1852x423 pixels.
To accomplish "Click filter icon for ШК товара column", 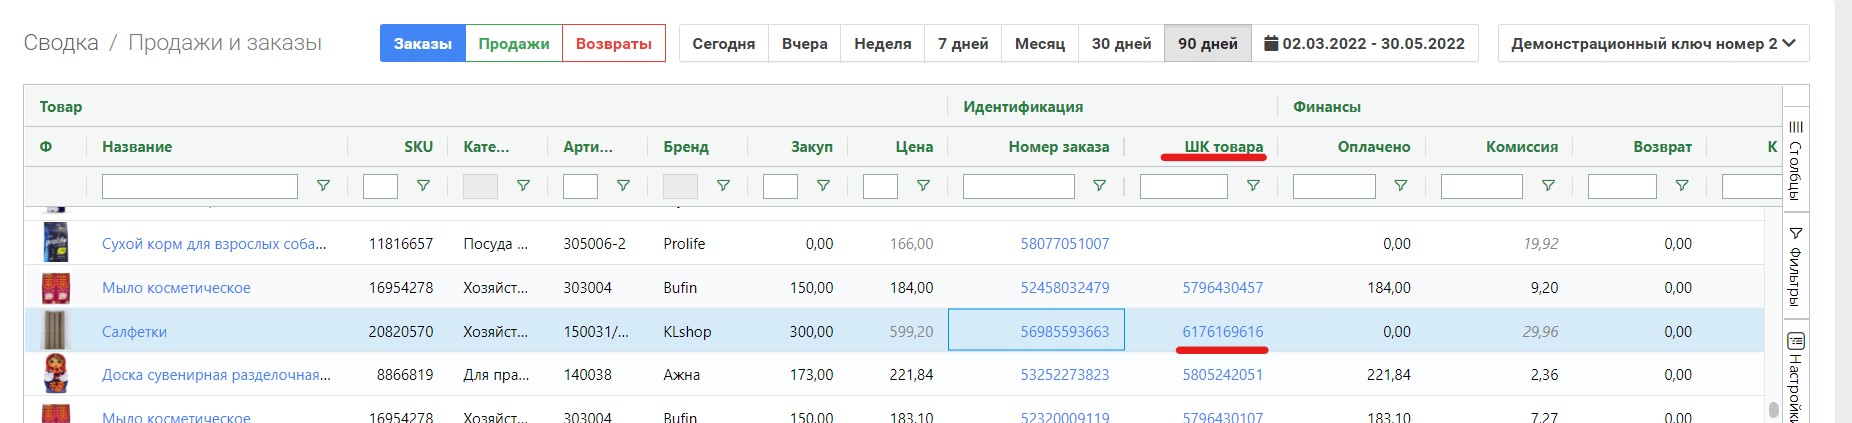I will (1252, 186).
